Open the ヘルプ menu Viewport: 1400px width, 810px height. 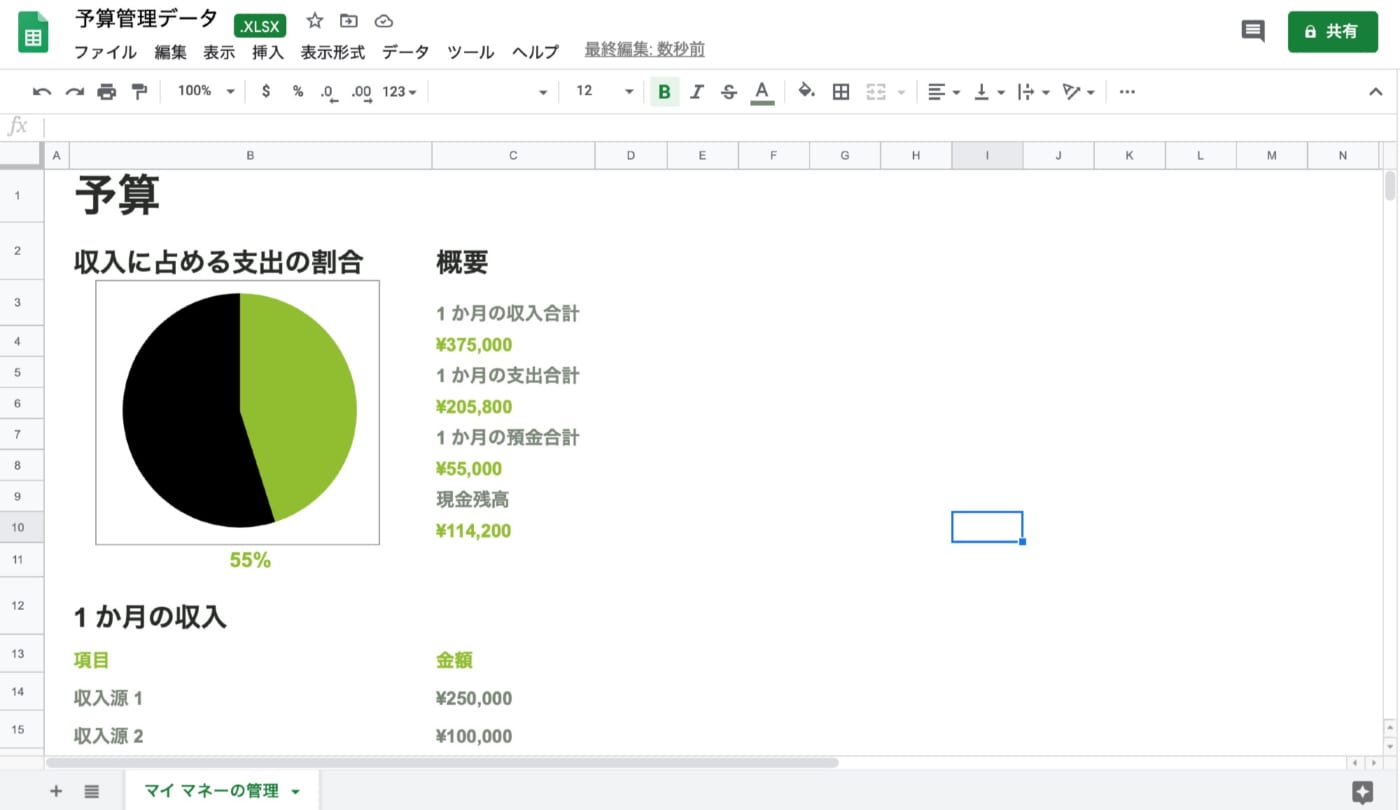[535, 52]
